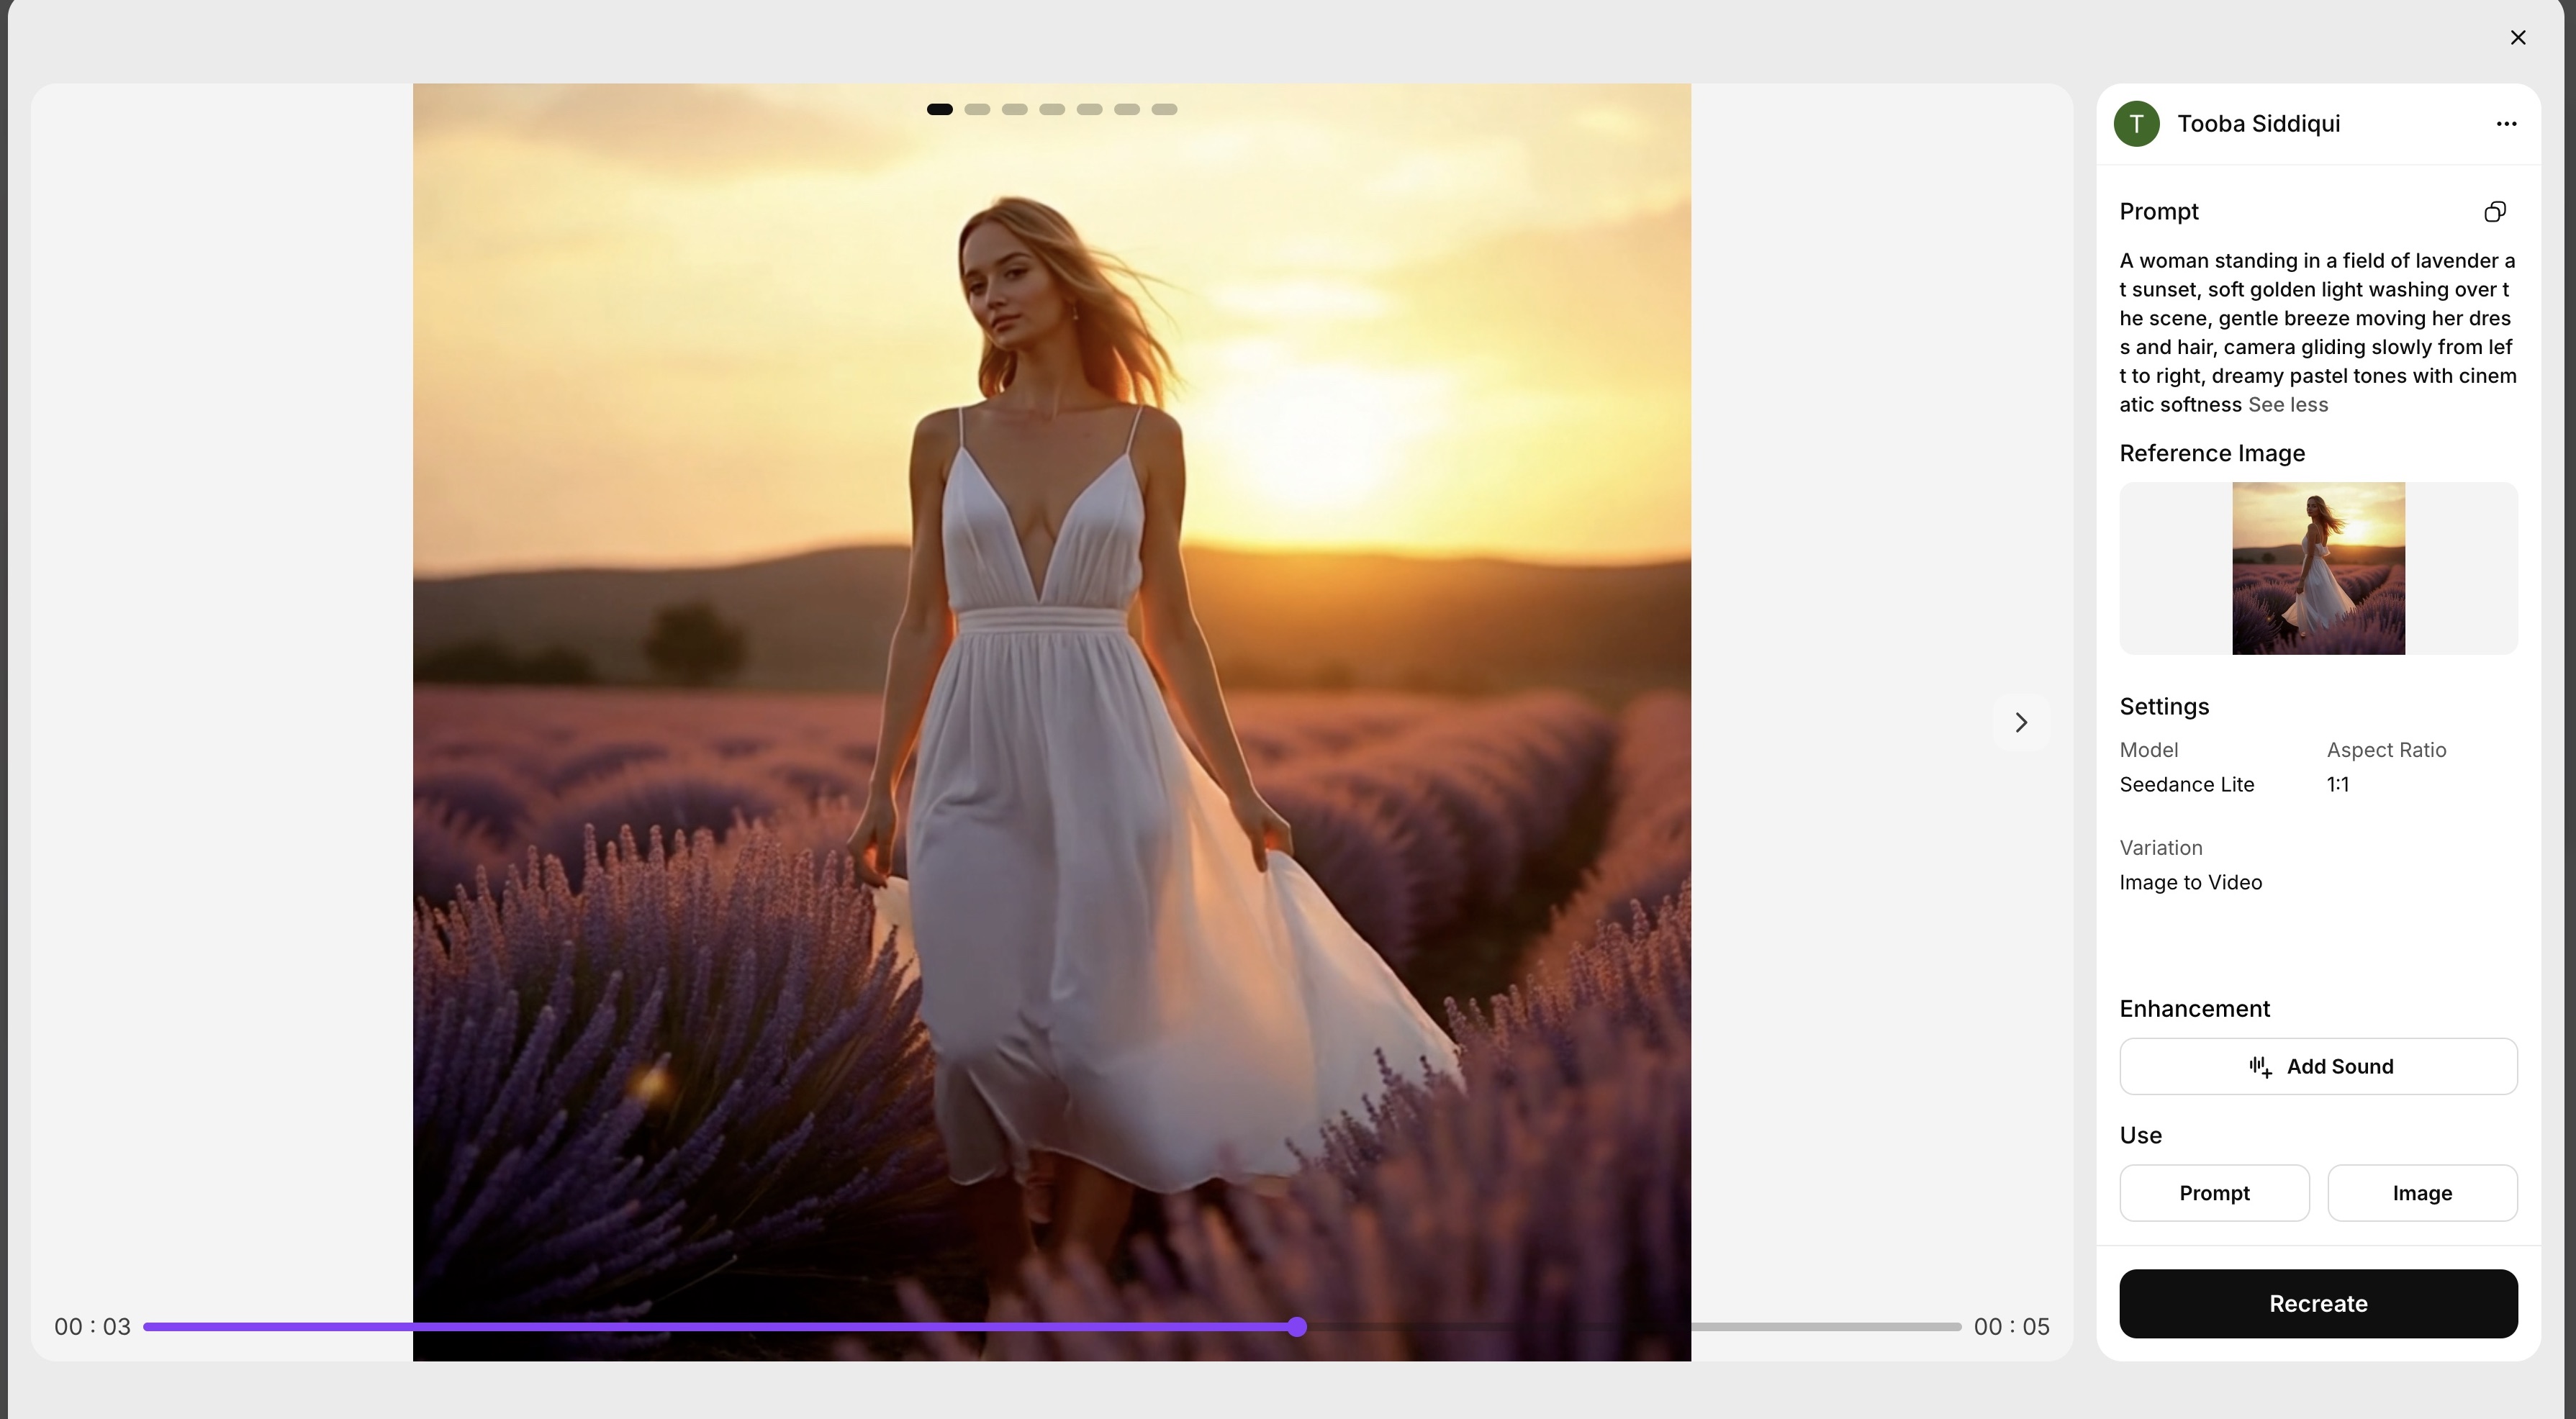Click the 00 : 03 elapsed time label
This screenshot has height=1419, width=2576.
(92, 1327)
